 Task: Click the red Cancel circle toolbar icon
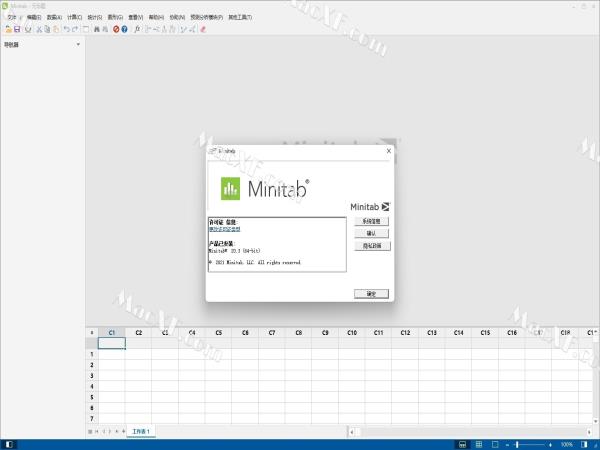116,29
